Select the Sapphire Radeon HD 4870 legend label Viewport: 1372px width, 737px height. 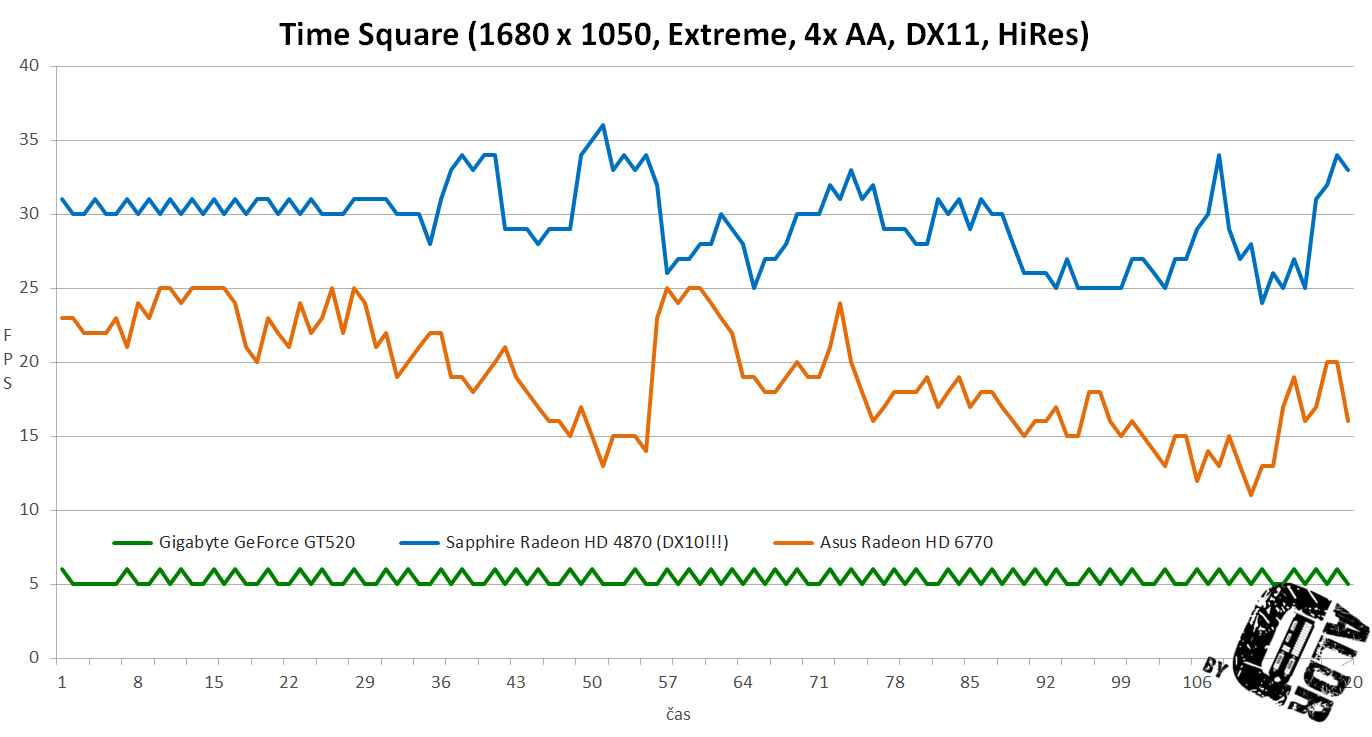coord(587,543)
